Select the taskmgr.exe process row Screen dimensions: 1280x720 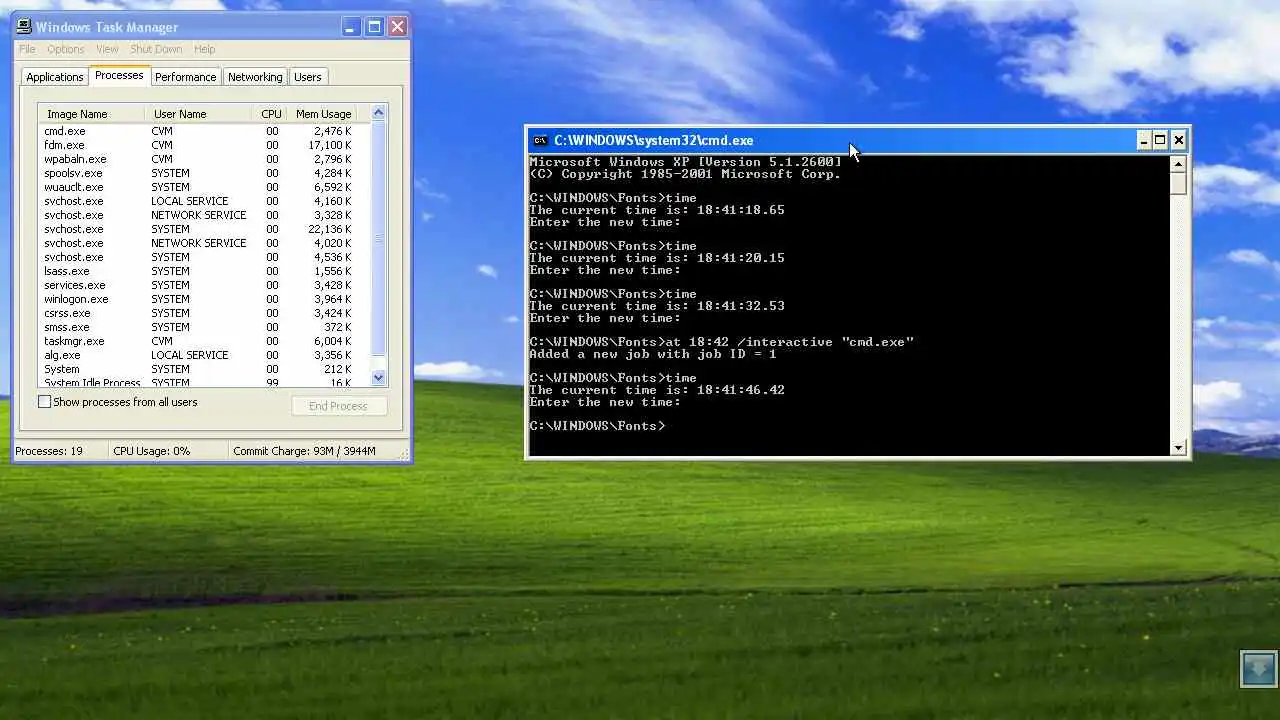click(204, 341)
